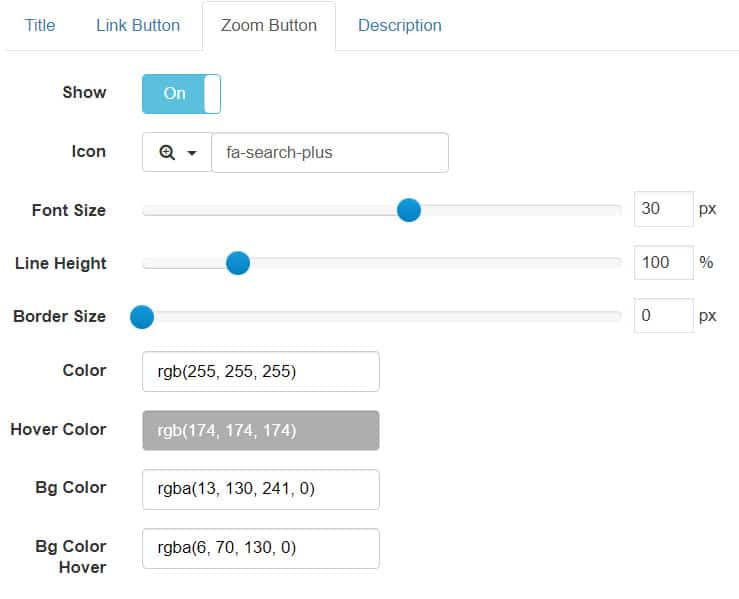Open the Link Button tab
The height and width of the screenshot is (599, 739).
coord(138,25)
